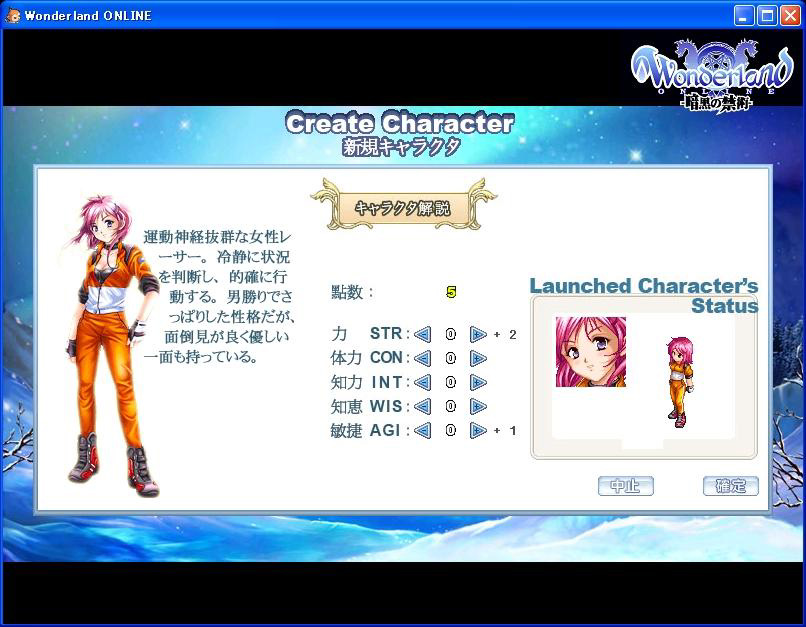The height and width of the screenshot is (627, 806).
Task: Maximize the Wonderland ONLINE window
Action: click(767, 16)
